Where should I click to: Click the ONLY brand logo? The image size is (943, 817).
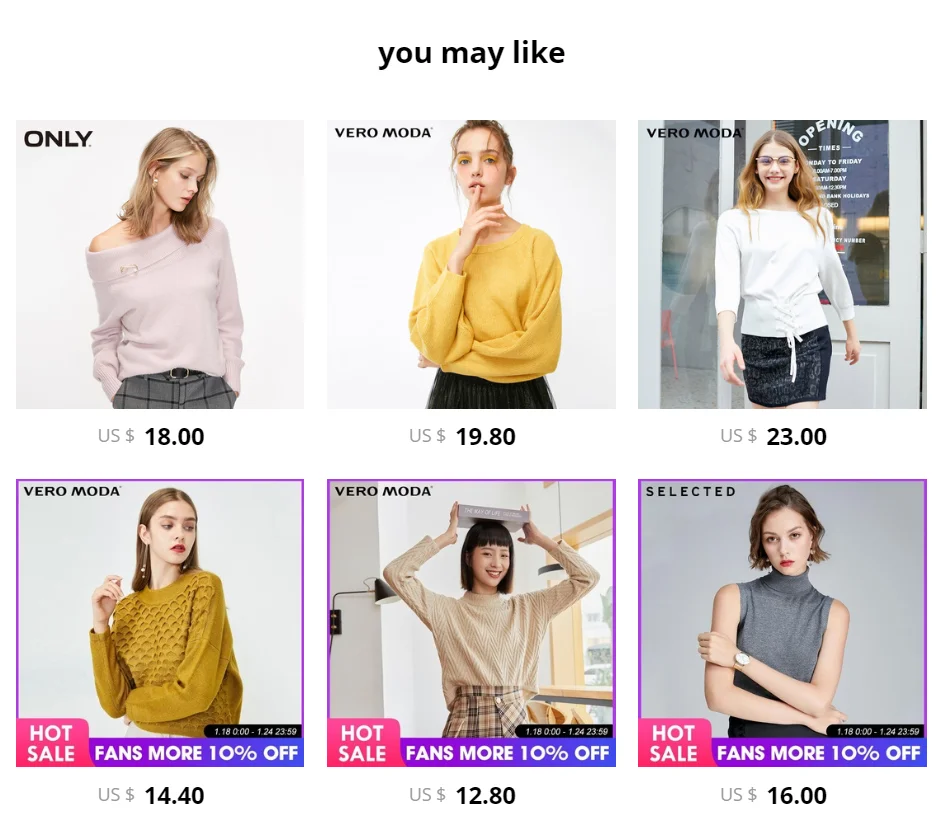pos(58,139)
